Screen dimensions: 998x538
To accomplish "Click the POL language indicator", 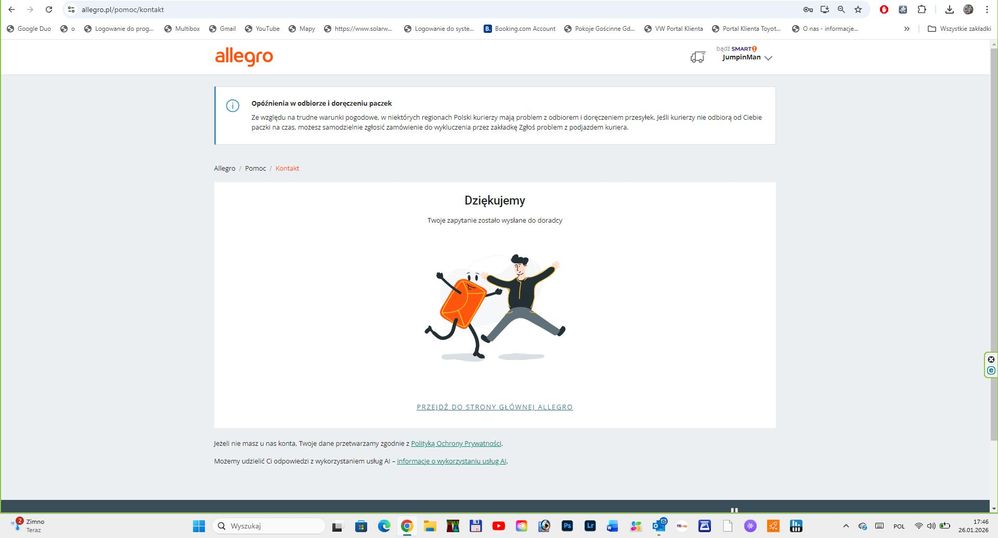I will point(899,526).
